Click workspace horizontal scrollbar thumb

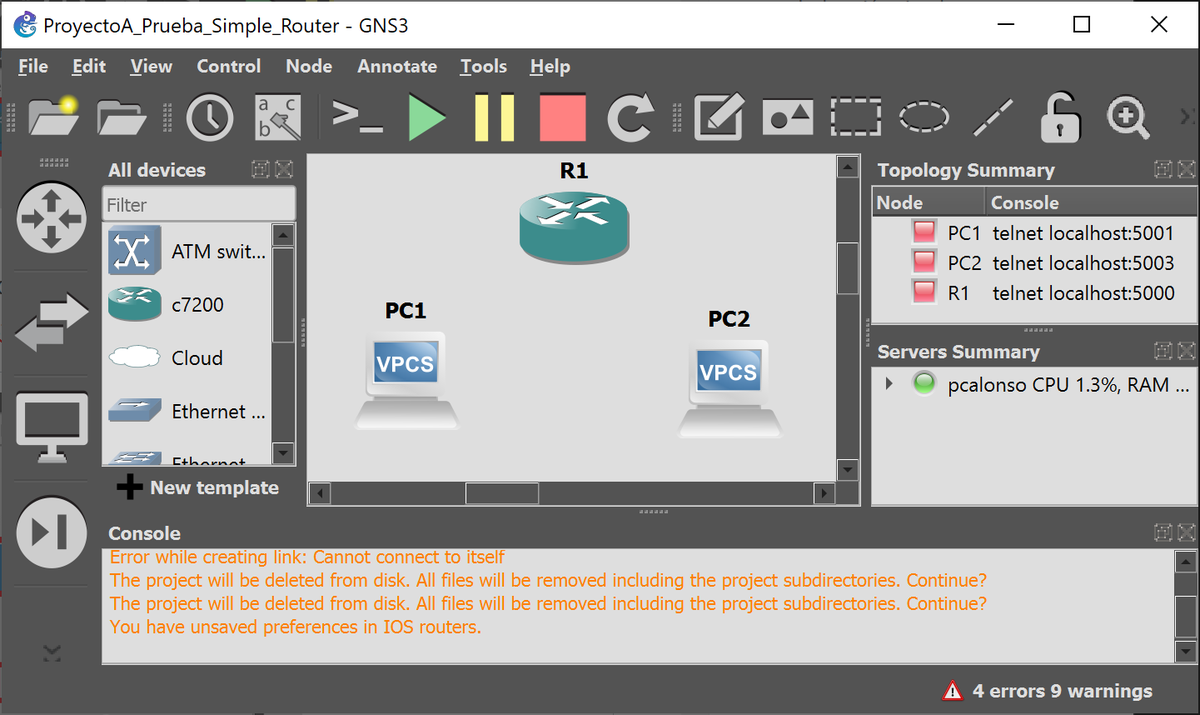(x=503, y=493)
